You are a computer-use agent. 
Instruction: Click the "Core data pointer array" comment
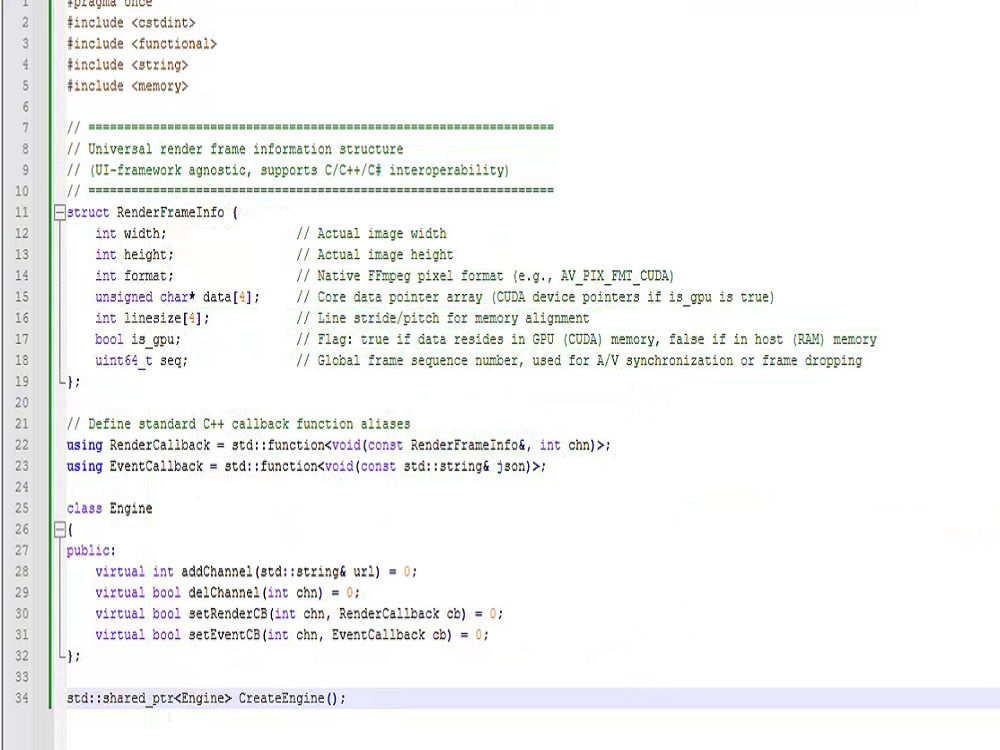coord(535,297)
